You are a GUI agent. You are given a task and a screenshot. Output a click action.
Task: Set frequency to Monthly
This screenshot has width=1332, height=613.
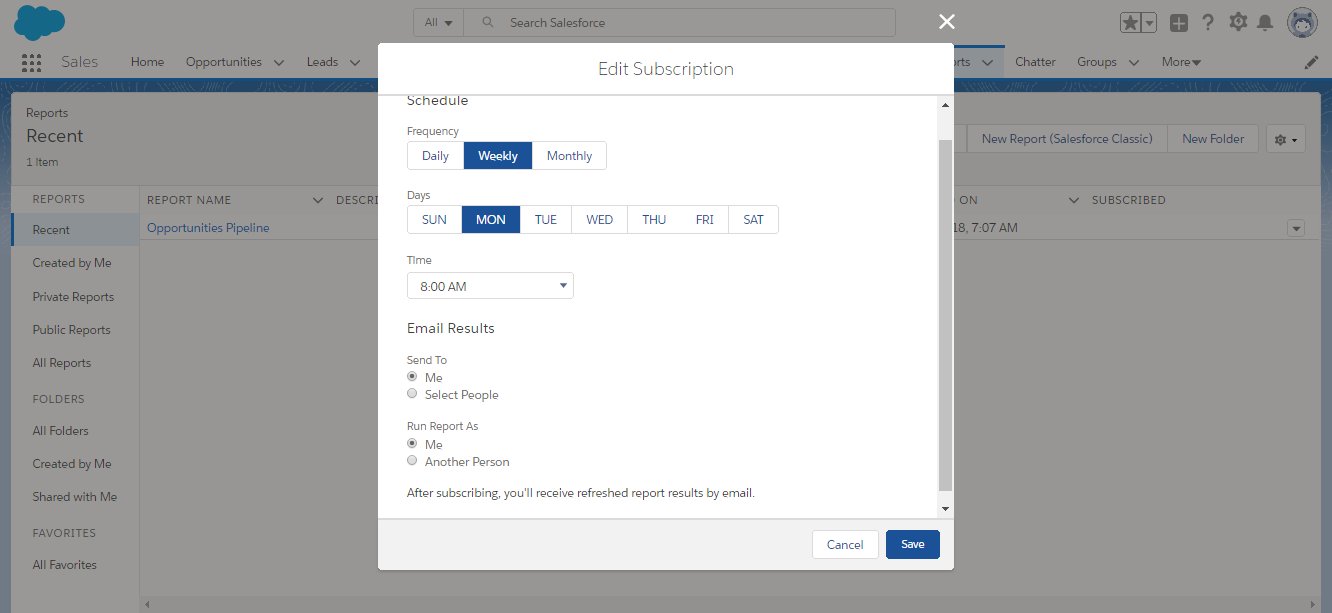click(x=569, y=156)
